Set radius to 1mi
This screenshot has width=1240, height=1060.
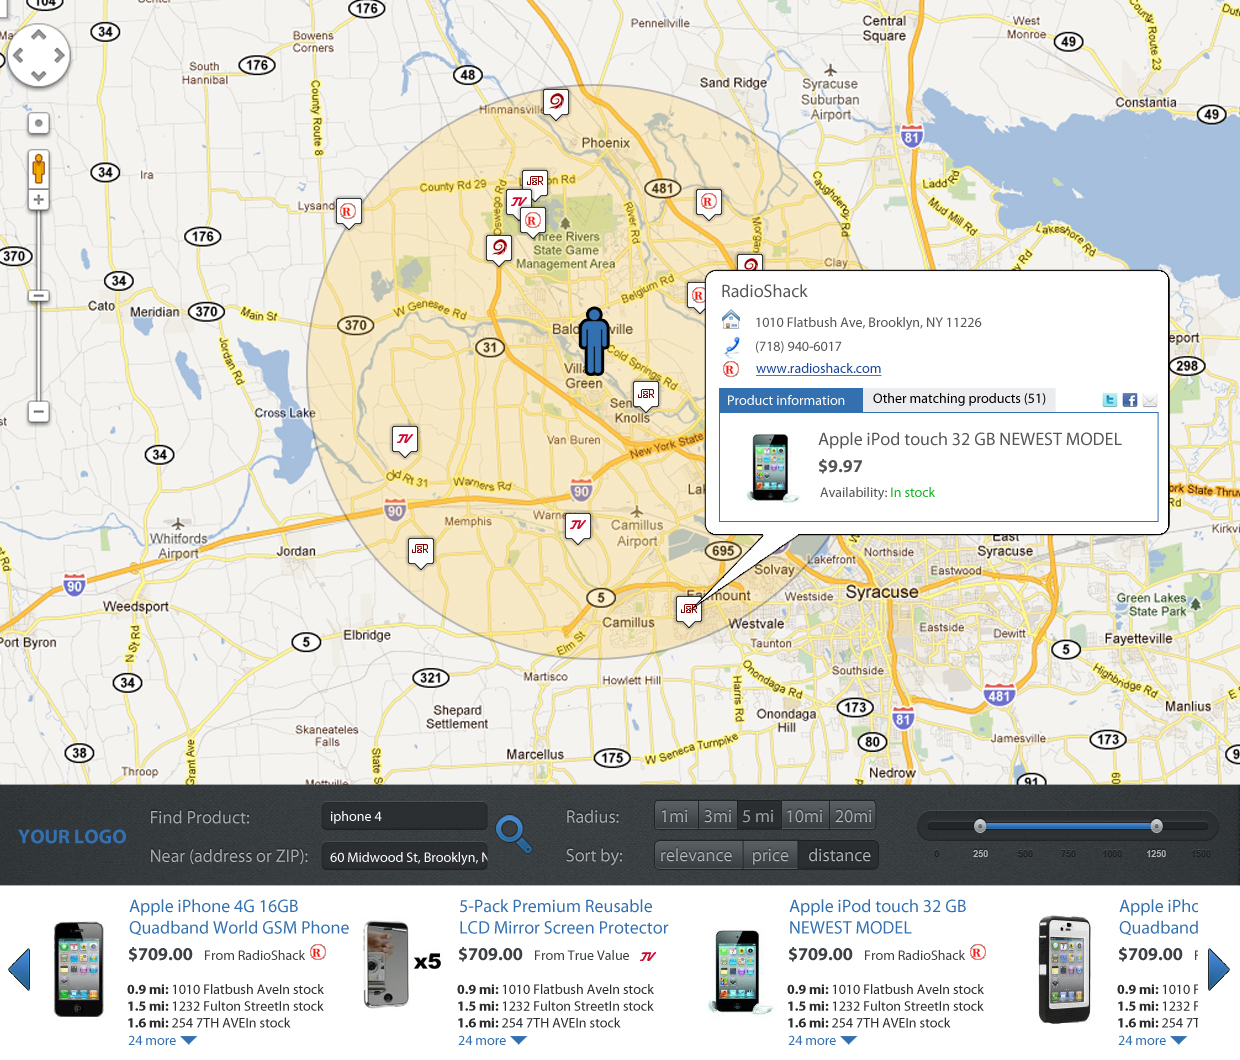pyautogui.click(x=675, y=816)
